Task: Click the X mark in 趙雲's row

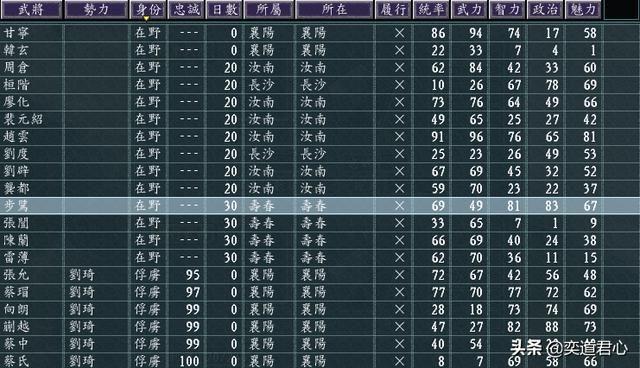Action: pyautogui.click(x=400, y=137)
